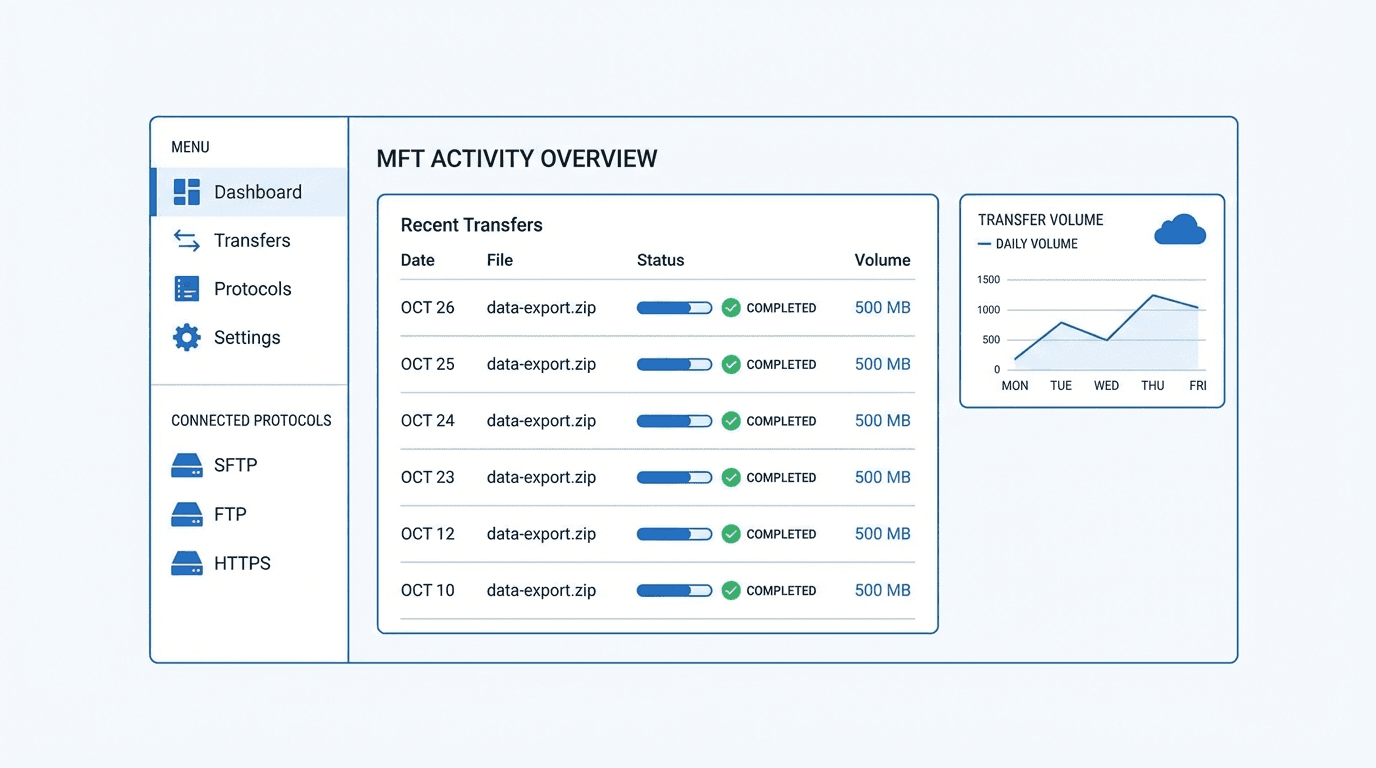Click the OCT 23 data-export.zip file name

(541, 477)
